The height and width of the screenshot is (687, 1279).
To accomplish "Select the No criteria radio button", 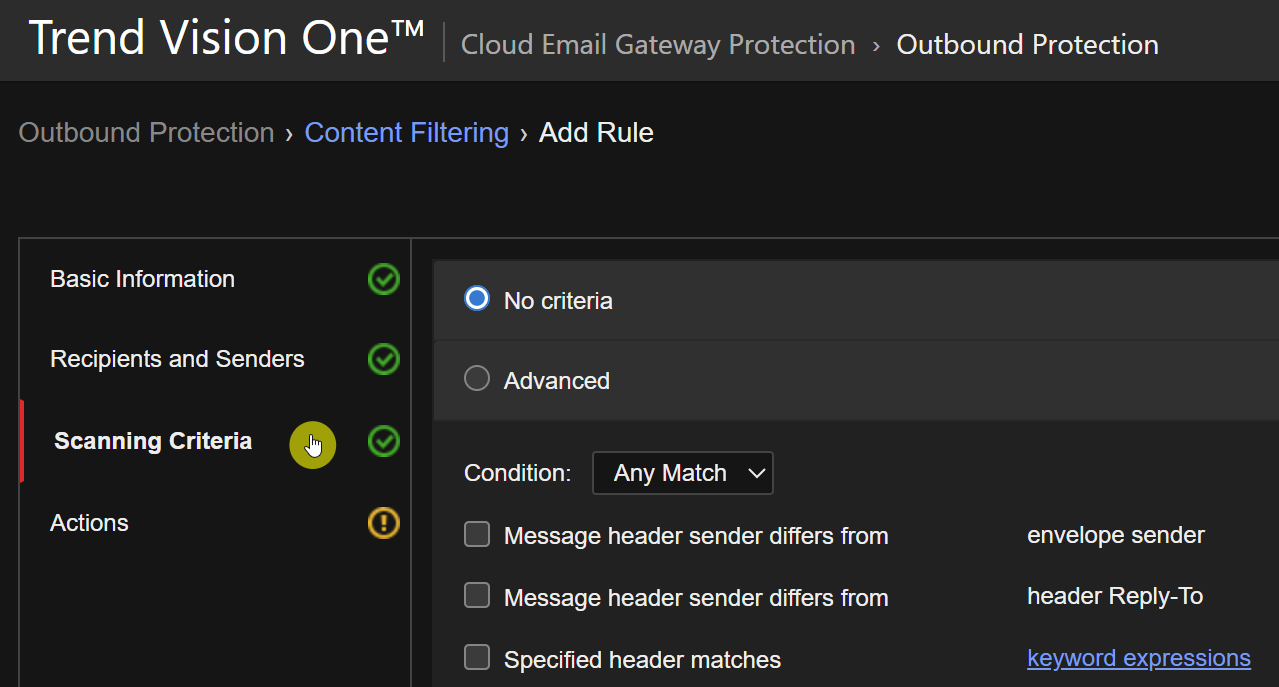I will (477, 299).
